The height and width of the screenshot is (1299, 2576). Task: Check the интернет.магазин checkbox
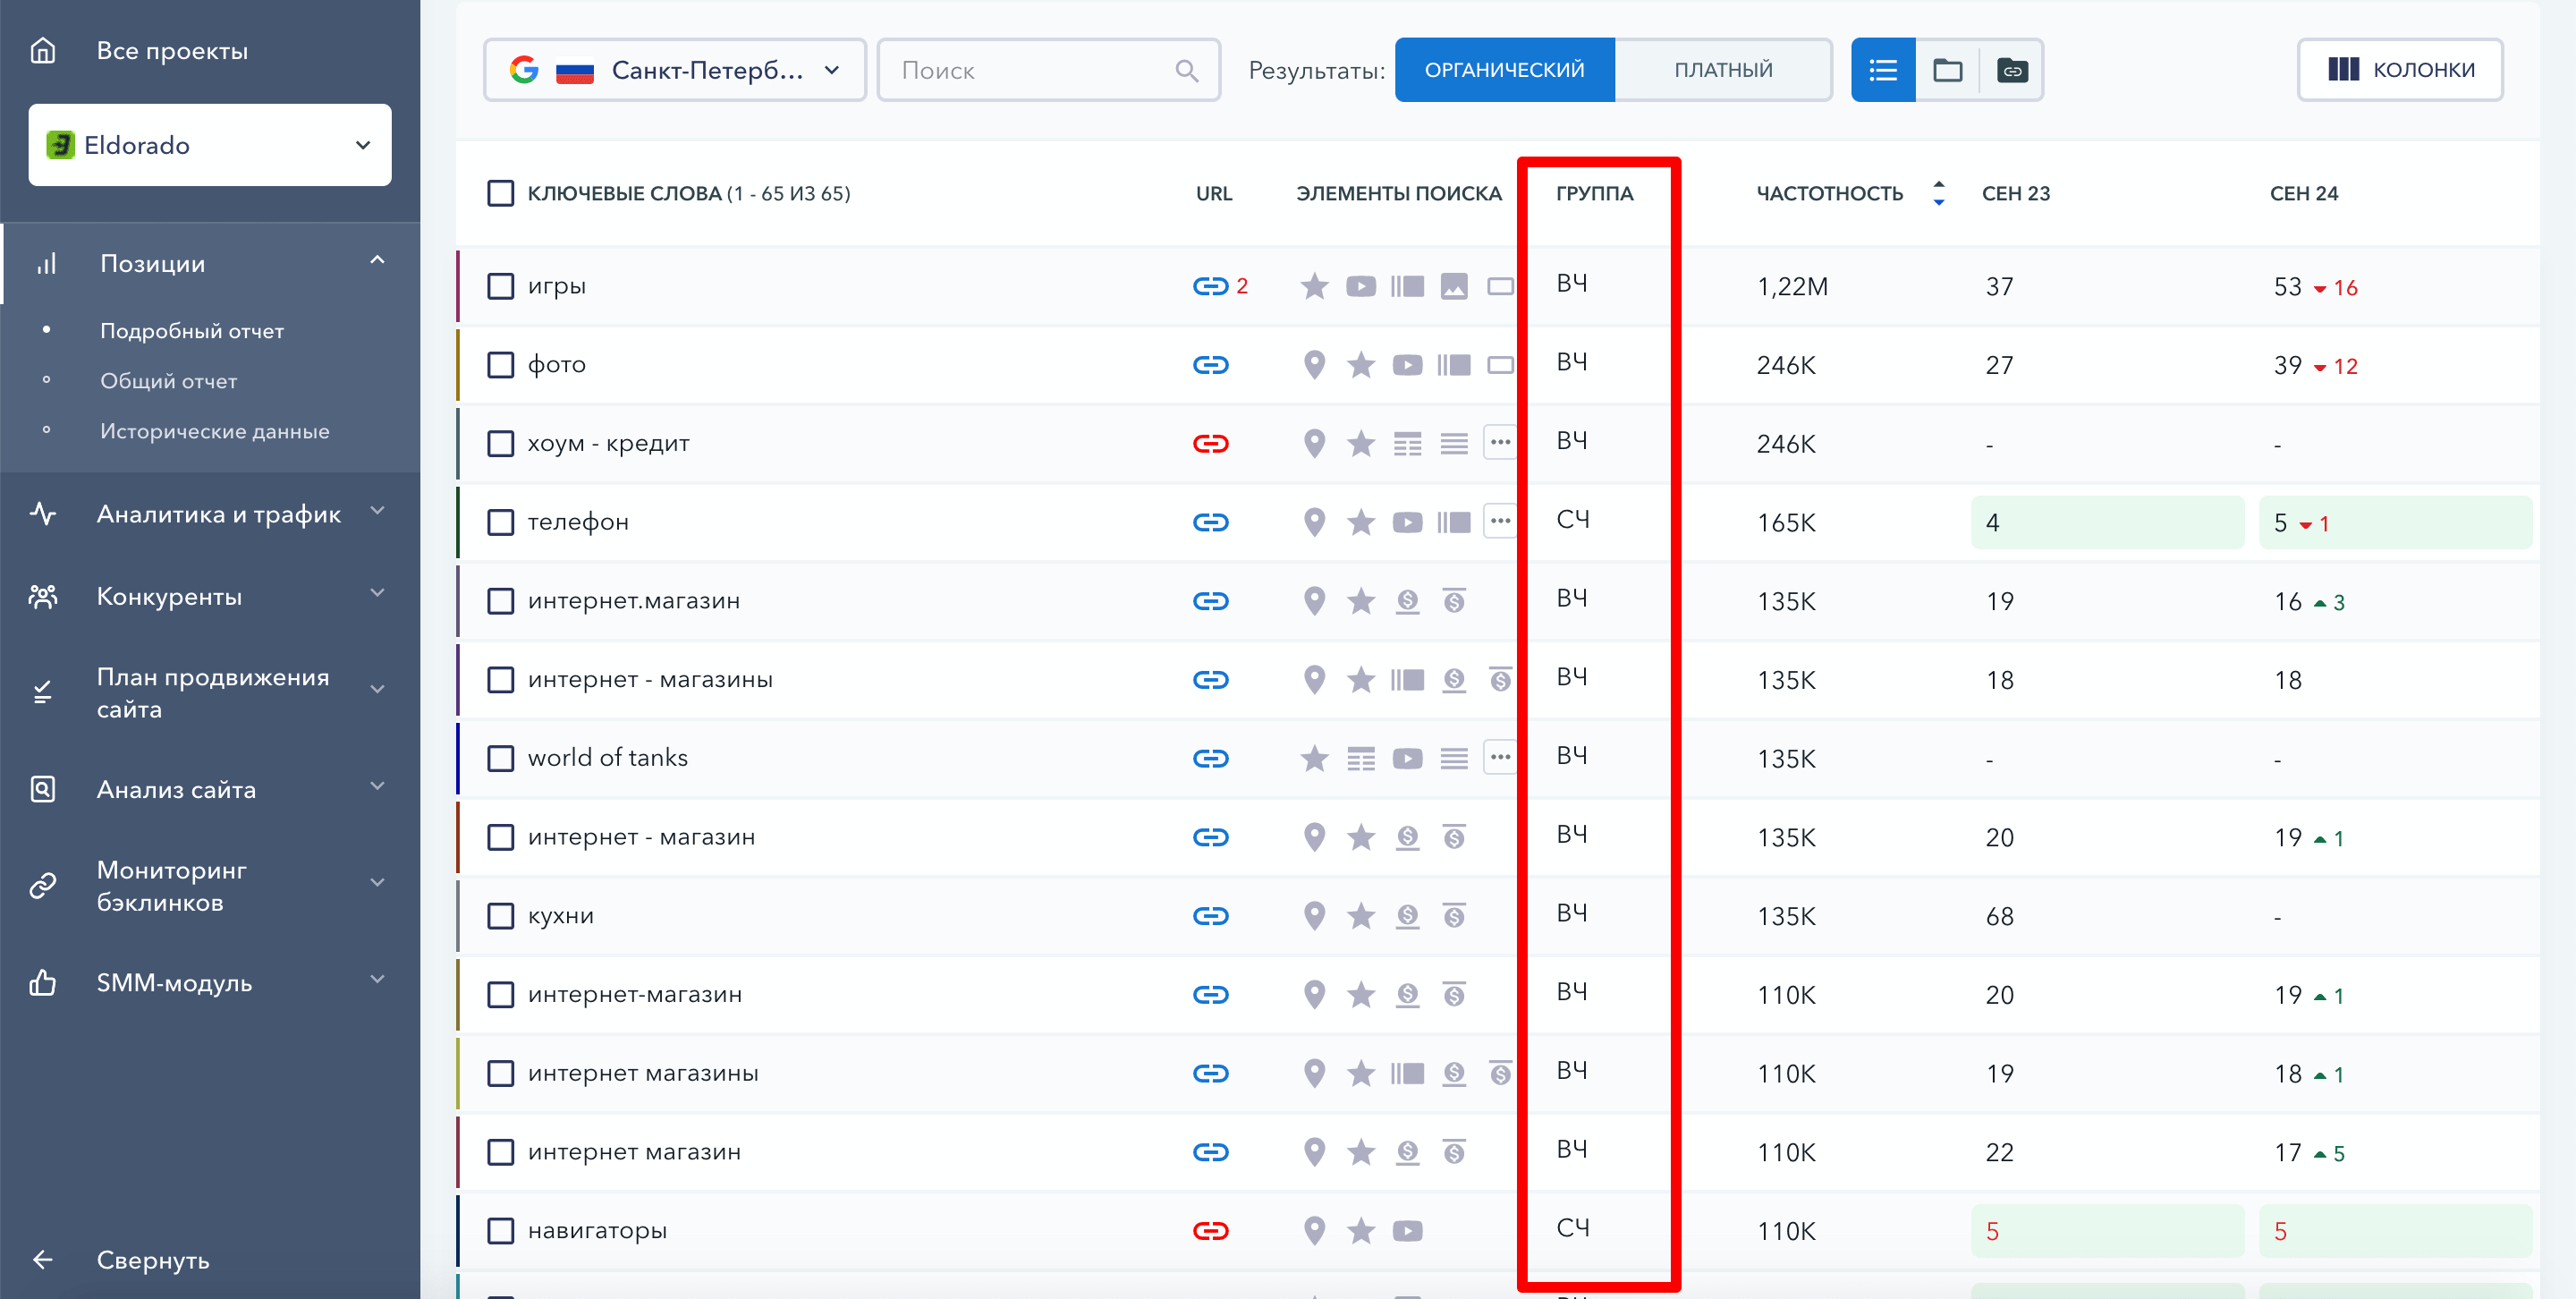tap(500, 601)
